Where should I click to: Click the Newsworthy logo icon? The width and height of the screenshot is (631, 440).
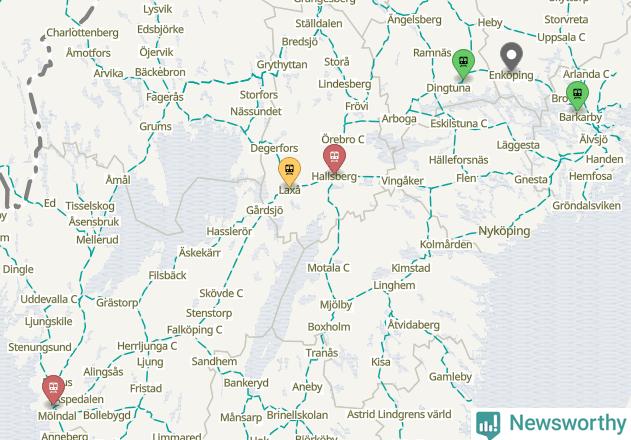tap(488, 425)
